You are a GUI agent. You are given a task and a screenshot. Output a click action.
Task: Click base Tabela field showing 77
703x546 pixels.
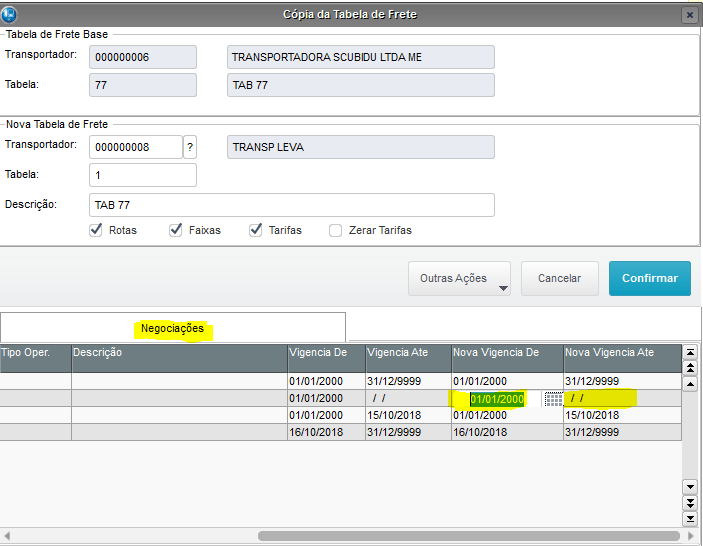click(143, 85)
